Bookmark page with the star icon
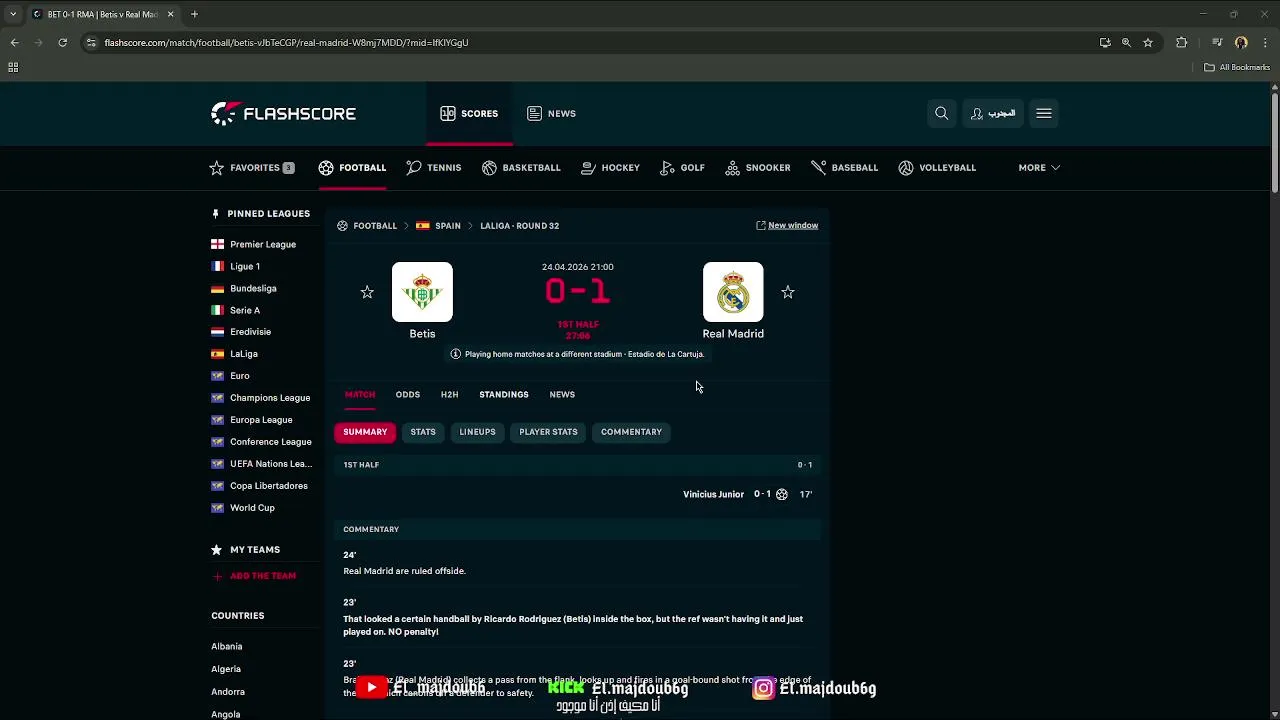This screenshot has width=1280, height=720. (x=1148, y=42)
